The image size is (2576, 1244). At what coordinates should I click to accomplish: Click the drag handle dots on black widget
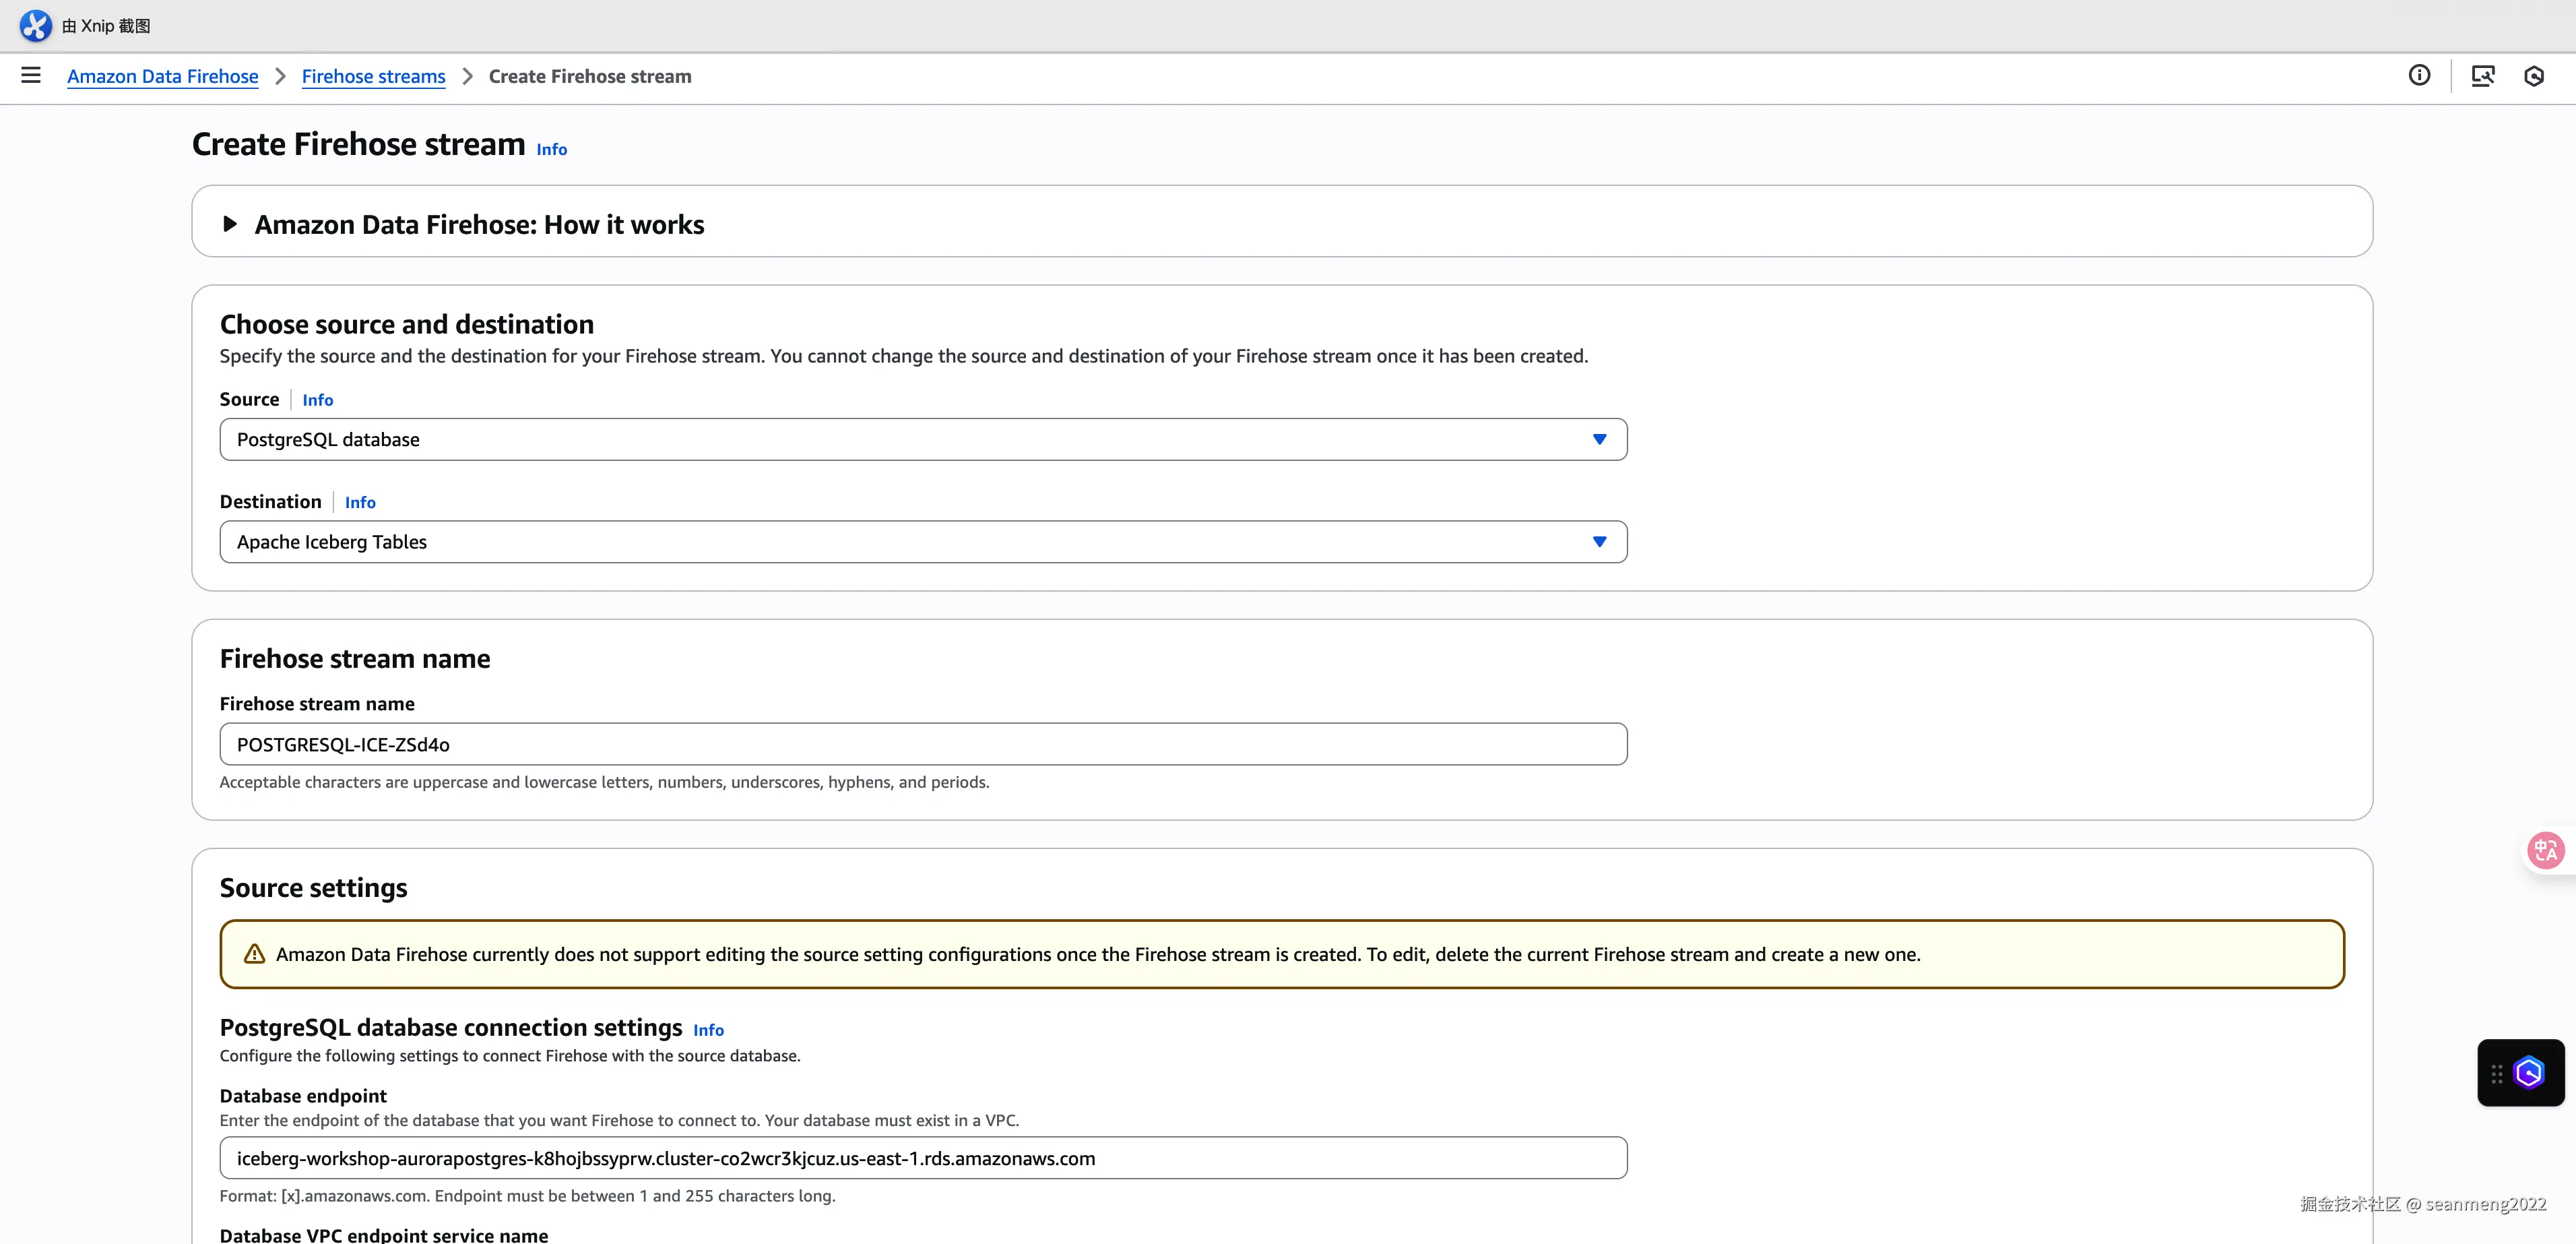click(2497, 1073)
